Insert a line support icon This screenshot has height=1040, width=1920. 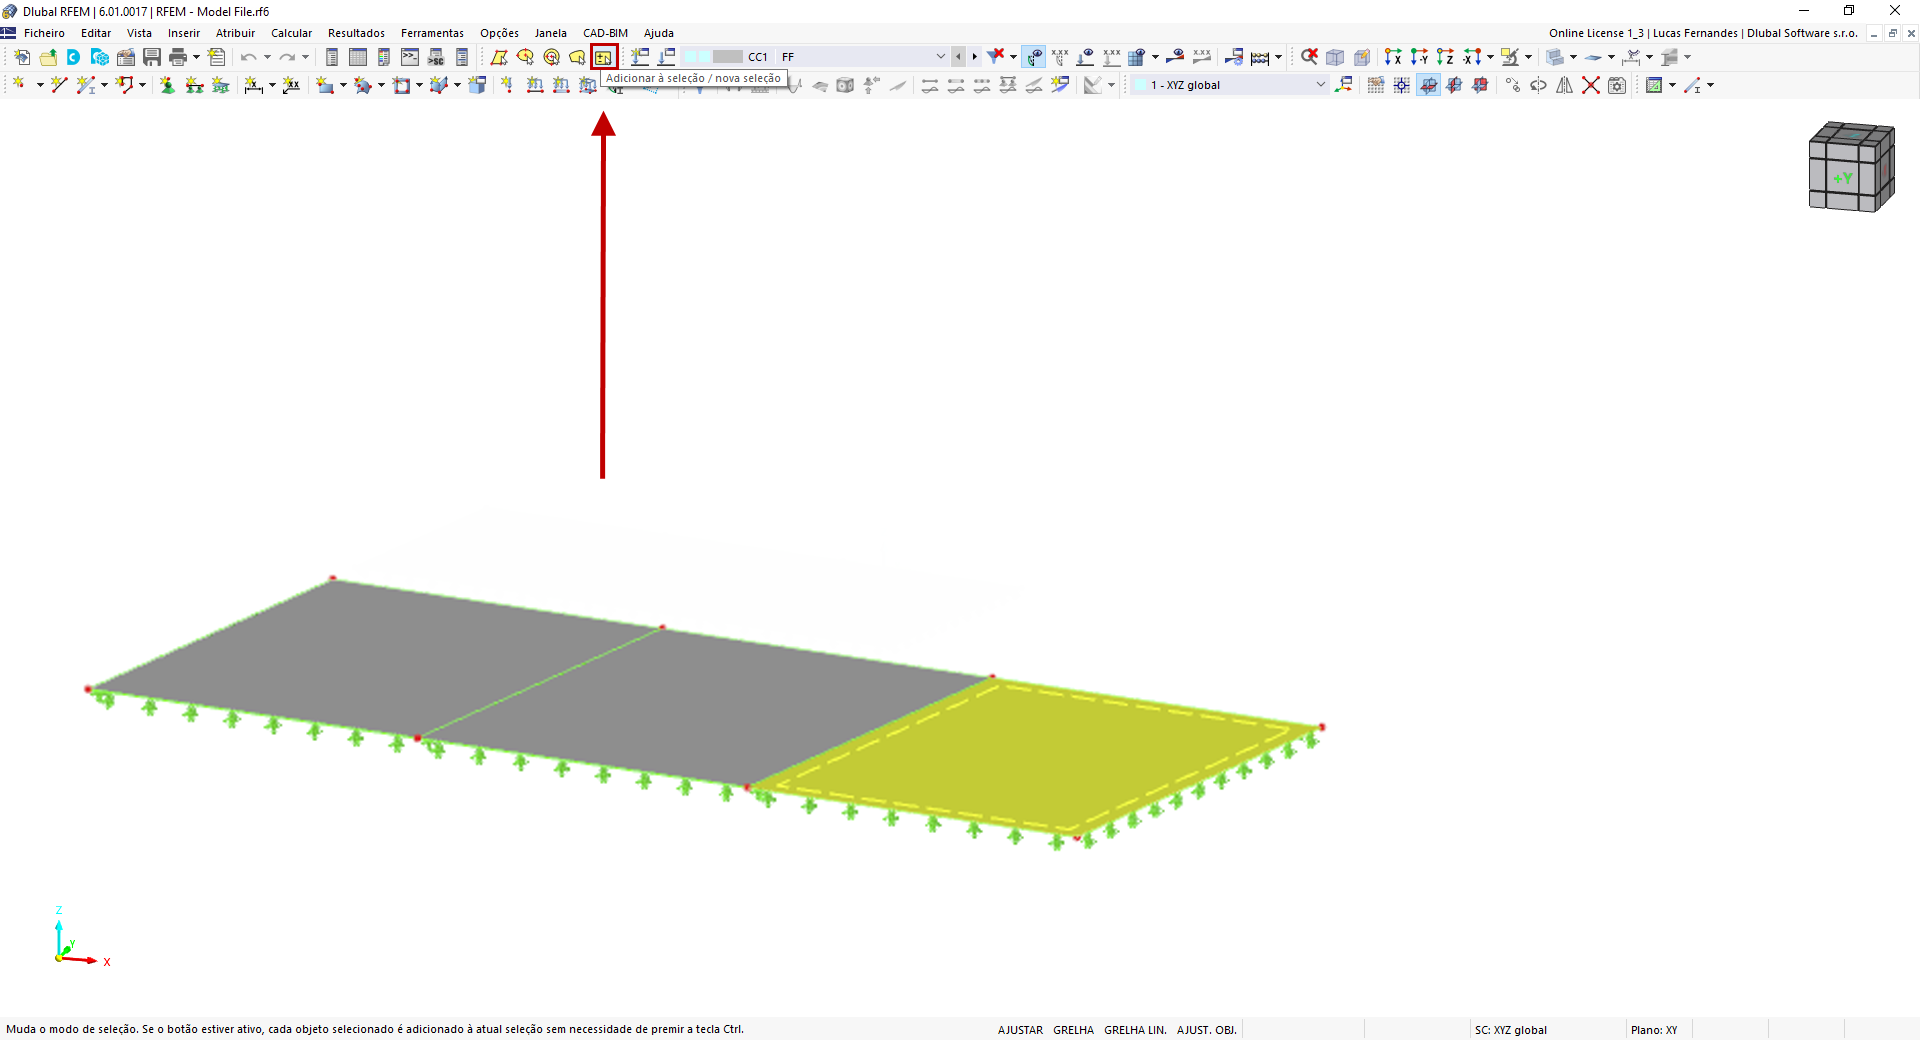point(194,85)
